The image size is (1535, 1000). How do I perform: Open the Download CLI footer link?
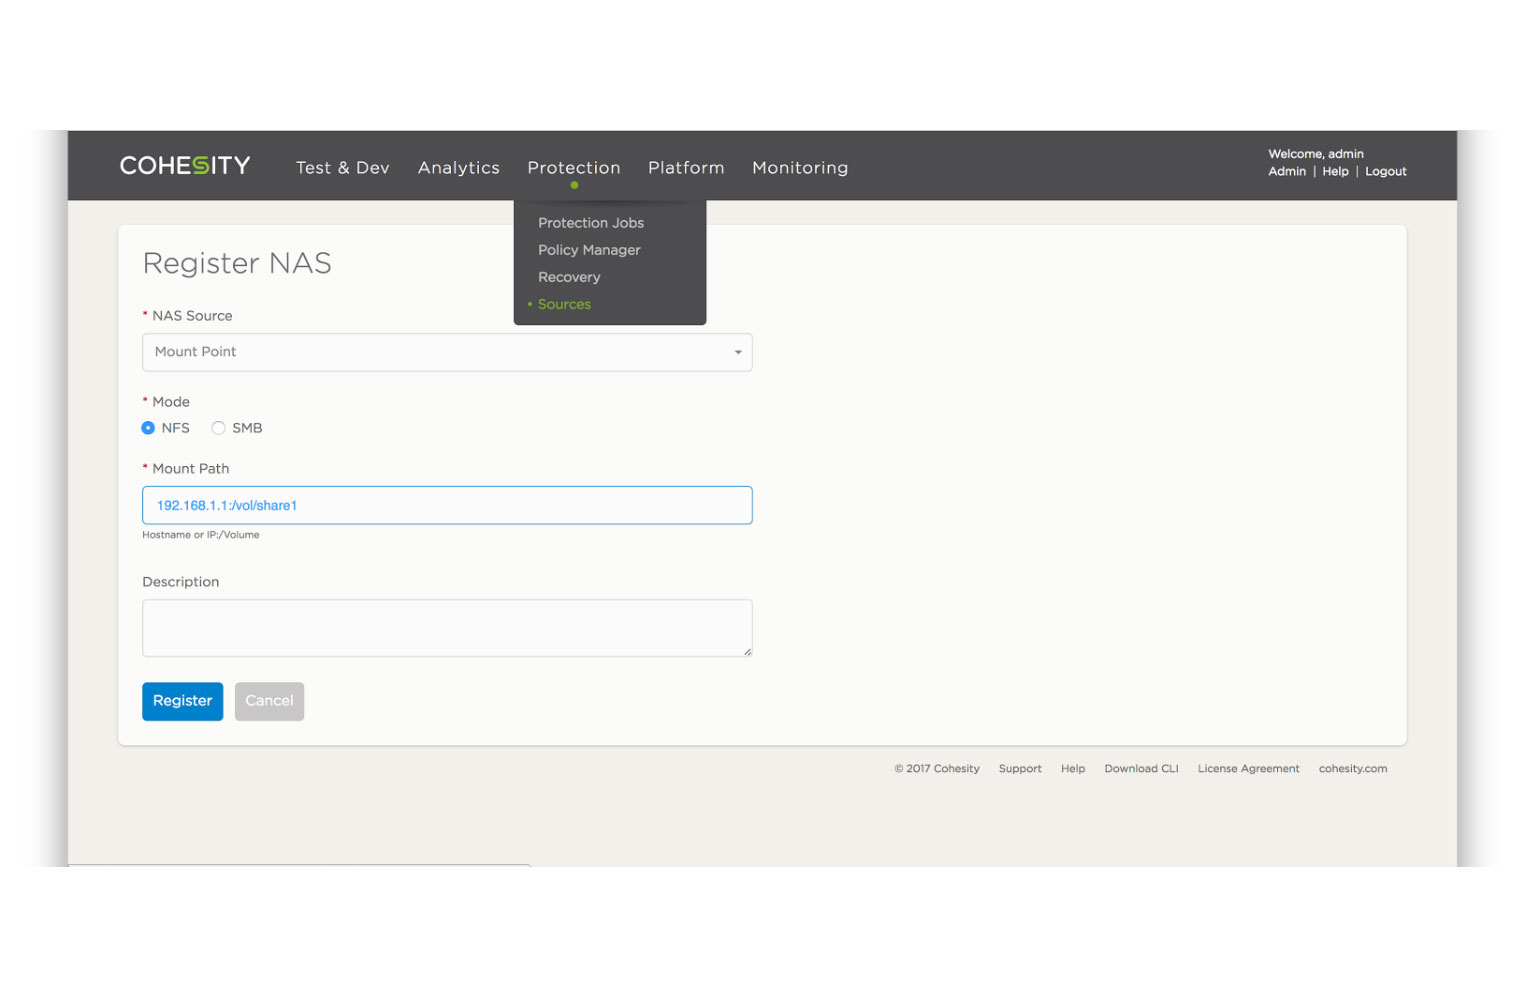(x=1141, y=769)
